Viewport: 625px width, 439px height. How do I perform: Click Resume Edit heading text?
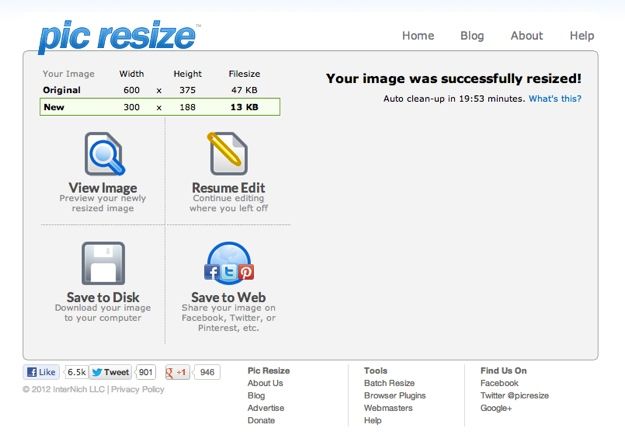[x=228, y=187]
